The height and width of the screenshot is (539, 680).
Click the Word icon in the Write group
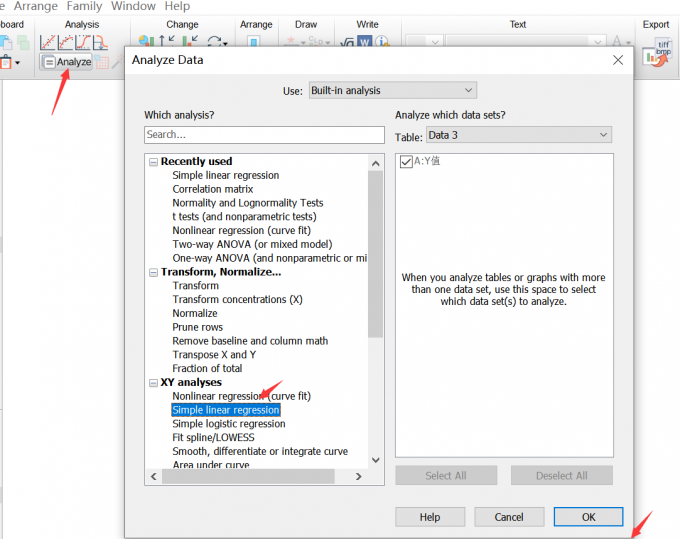(x=365, y=42)
